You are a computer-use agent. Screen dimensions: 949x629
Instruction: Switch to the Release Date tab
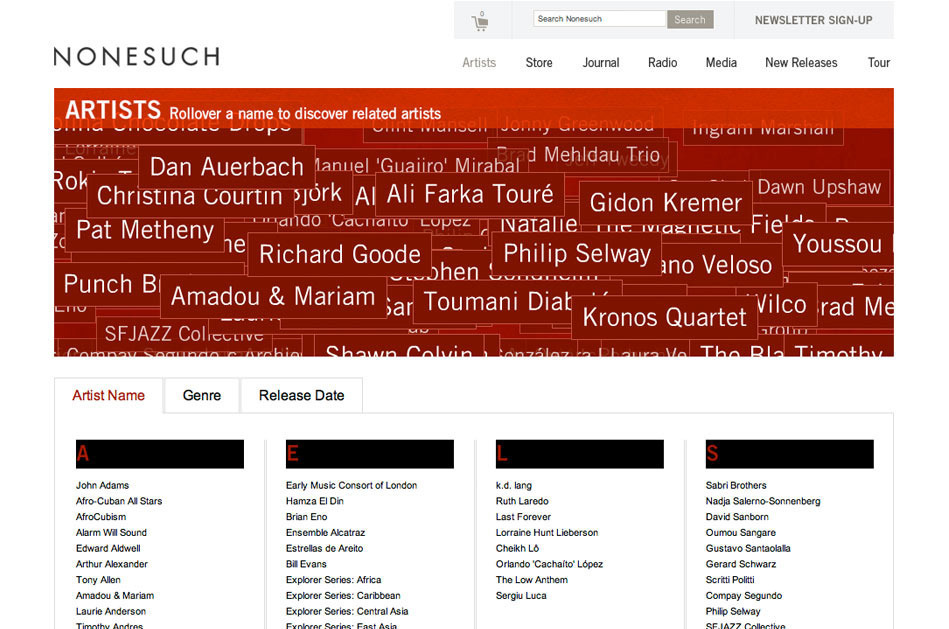click(301, 395)
